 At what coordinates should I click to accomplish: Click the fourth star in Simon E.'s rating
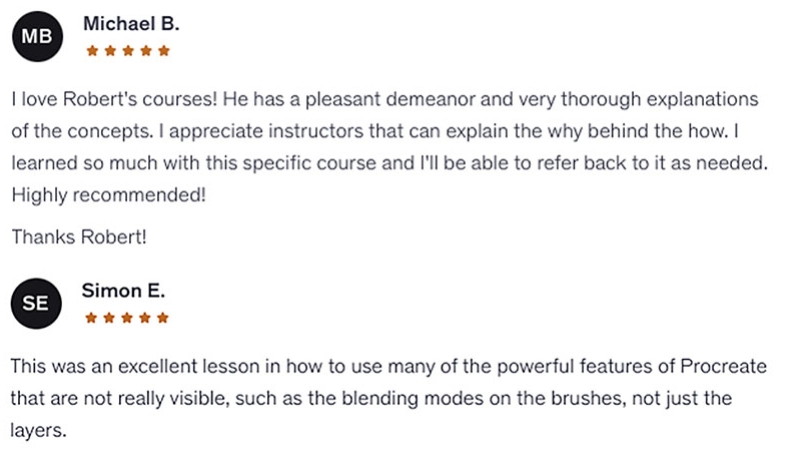point(144,319)
